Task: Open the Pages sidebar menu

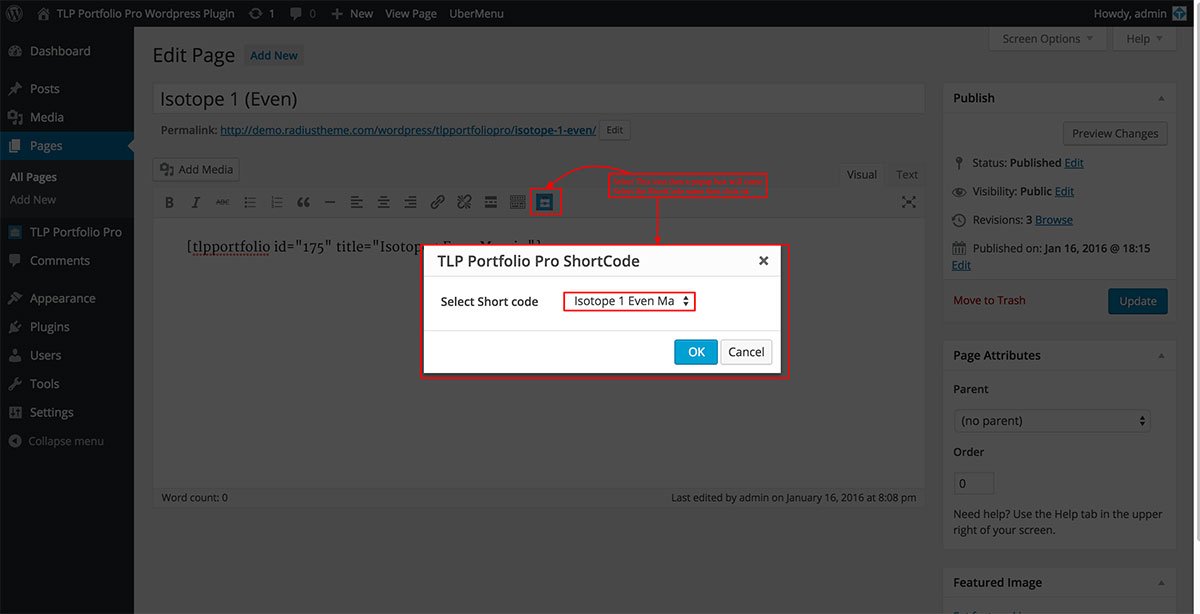Action: pyautogui.click(x=67, y=146)
